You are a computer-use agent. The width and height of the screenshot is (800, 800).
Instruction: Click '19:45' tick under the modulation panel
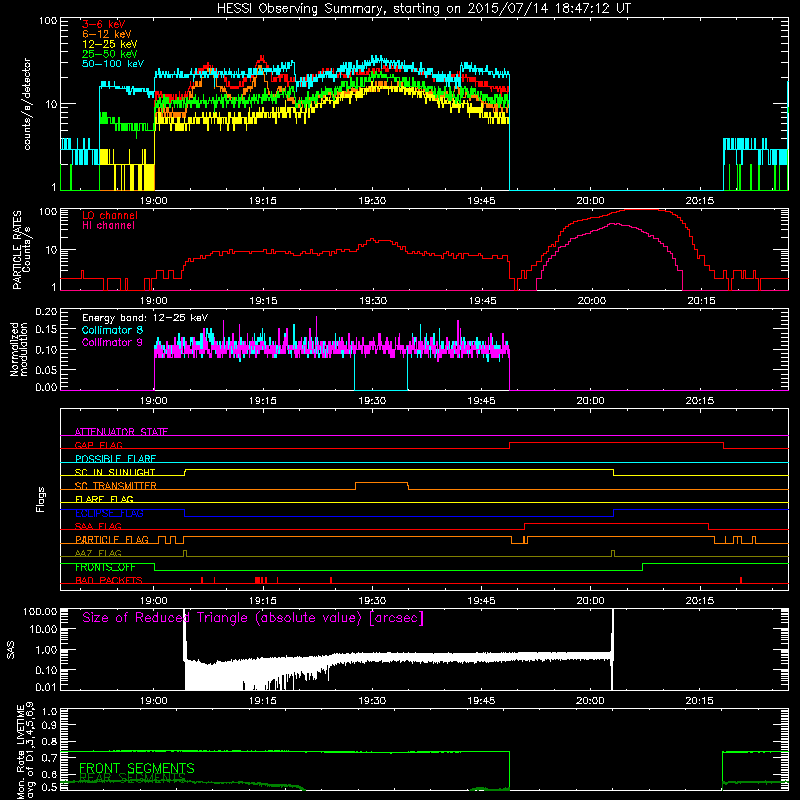click(481, 401)
